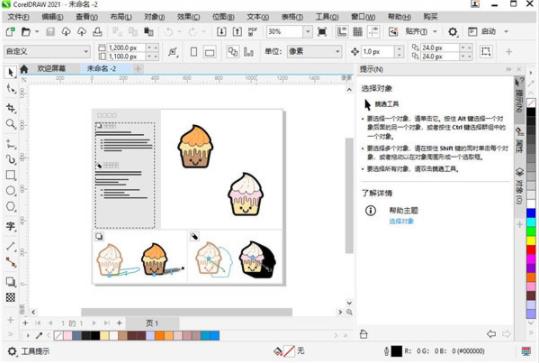Screen dimensions: 539x363
Task: Click the Paste icon in toolbar
Action: click(x=148, y=32)
